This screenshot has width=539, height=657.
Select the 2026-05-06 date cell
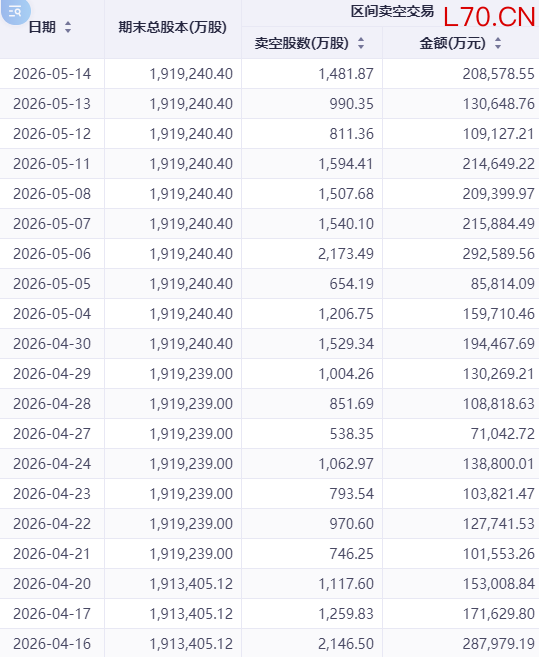coord(52,254)
